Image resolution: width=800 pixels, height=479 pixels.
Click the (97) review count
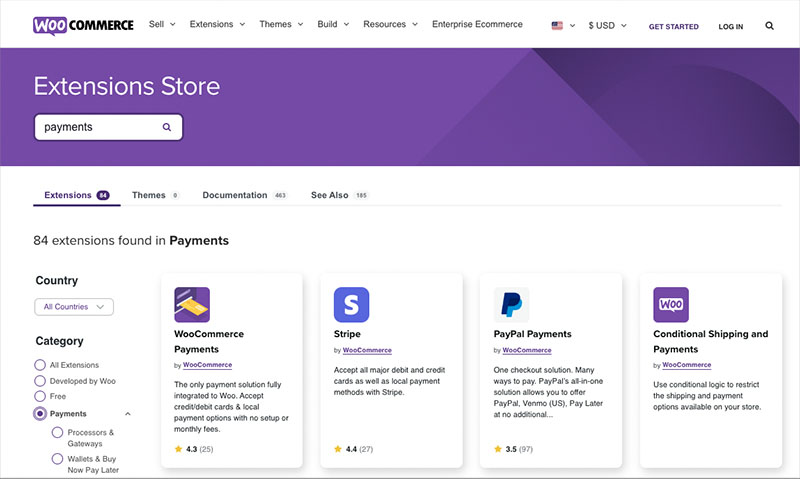[x=526, y=449]
